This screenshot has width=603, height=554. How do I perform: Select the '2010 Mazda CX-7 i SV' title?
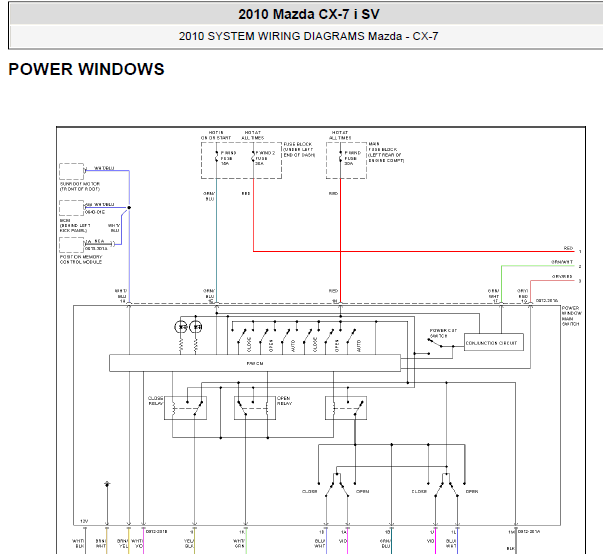coord(308,14)
